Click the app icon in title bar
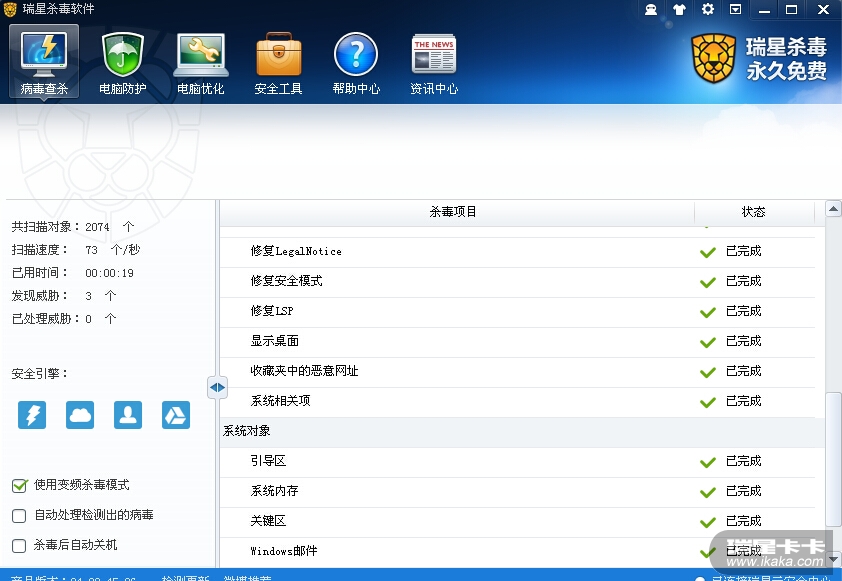This screenshot has height=581, width=842. click(x=10, y=9)
